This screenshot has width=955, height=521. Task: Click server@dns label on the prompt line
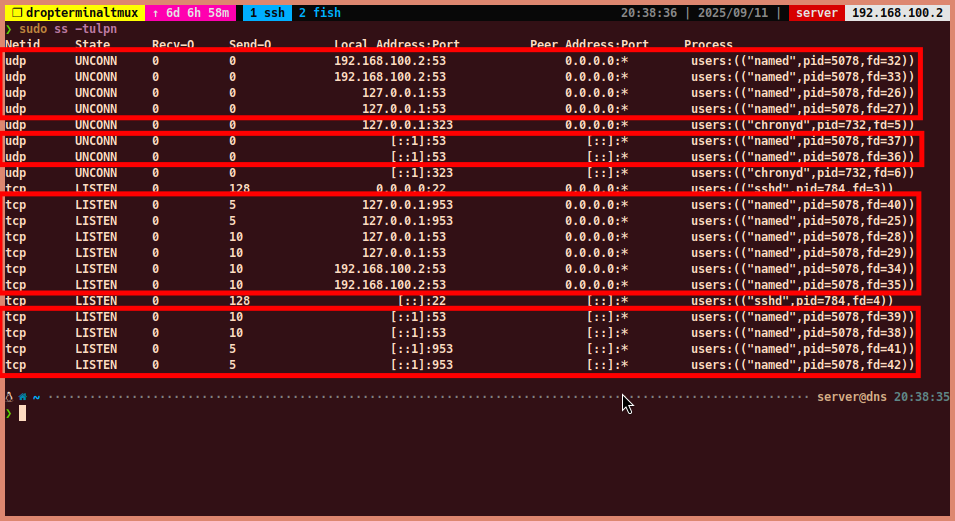coord(851,397)
